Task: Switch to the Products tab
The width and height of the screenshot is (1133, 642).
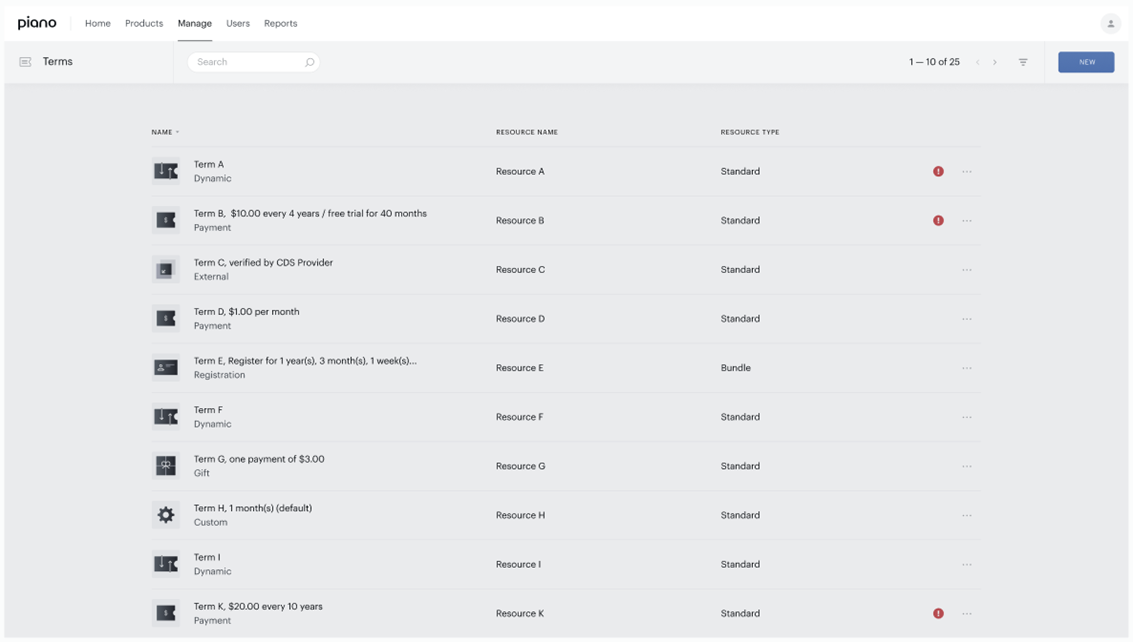Action: pos(144,23)
